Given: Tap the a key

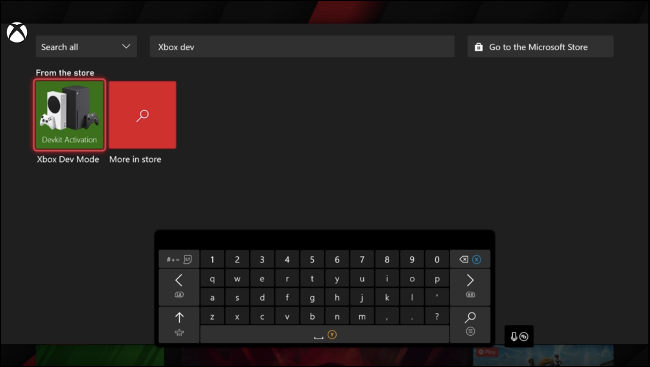Looking at the screenshot, I should (212, 297).
